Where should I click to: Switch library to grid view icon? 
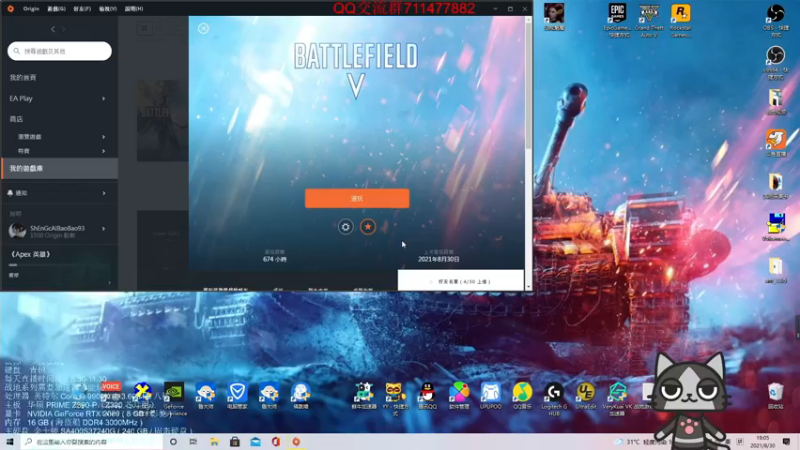tap(144, 29)
